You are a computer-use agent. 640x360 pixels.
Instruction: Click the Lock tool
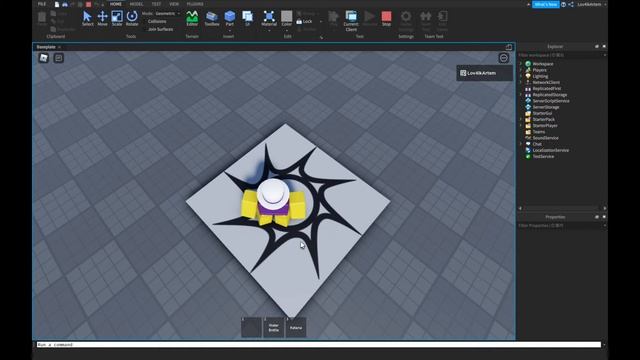pos(304,21)
